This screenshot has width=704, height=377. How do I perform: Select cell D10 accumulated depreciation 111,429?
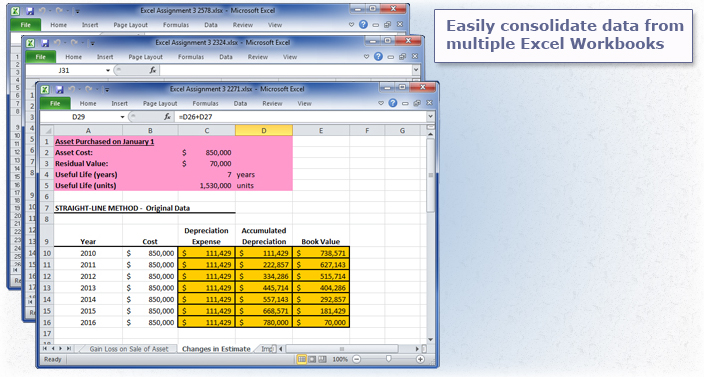(x=264, y=253)
